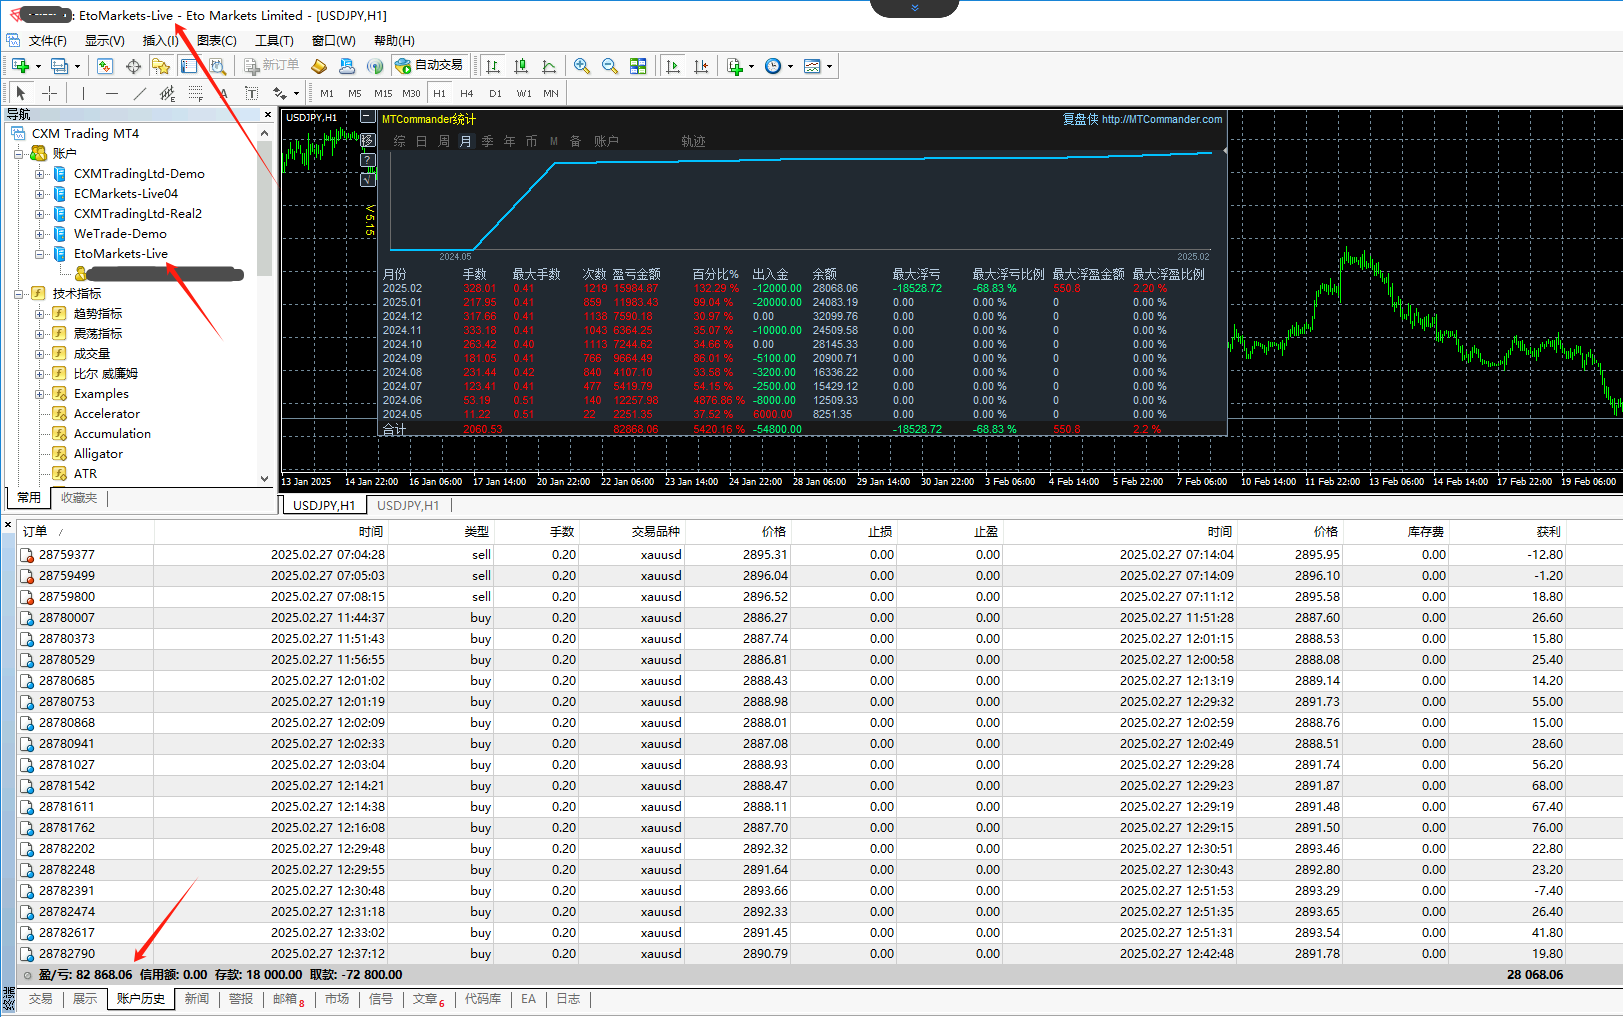Viewport: 1623px width, 1017px height.
Task: Open the MetaEditor book icon
Action: pos(319,66)
